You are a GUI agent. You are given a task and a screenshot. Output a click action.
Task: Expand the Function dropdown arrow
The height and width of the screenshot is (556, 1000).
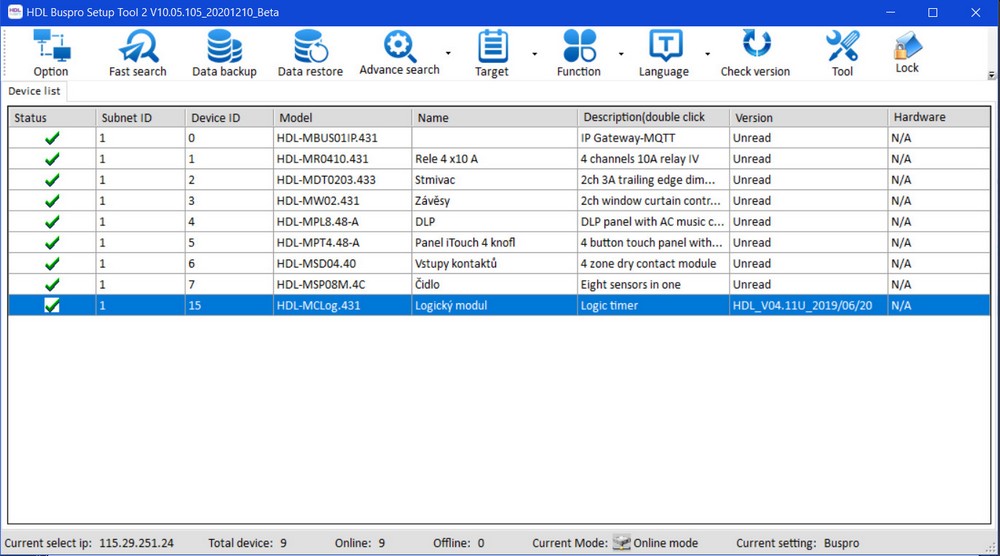(x=621, y=54)
